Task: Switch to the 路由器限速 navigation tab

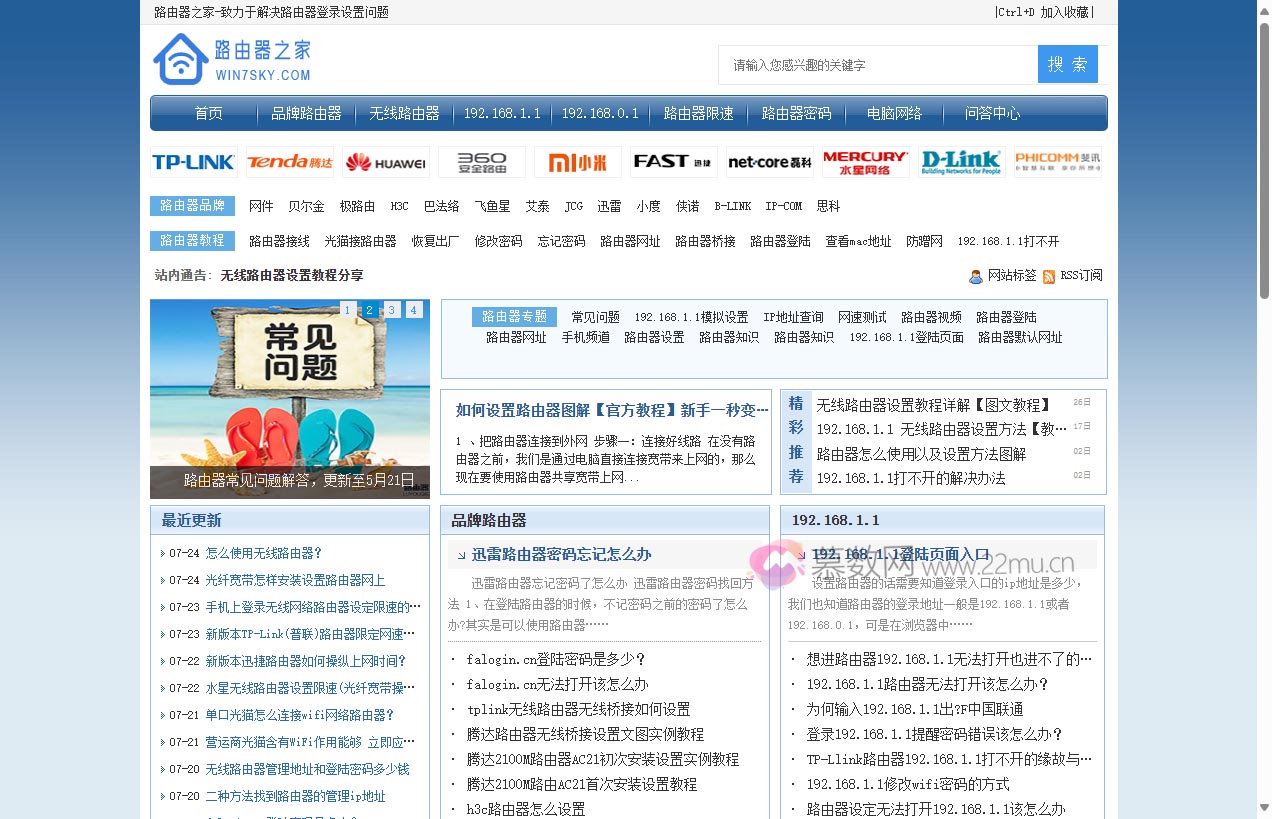Action: coord(697,113)
